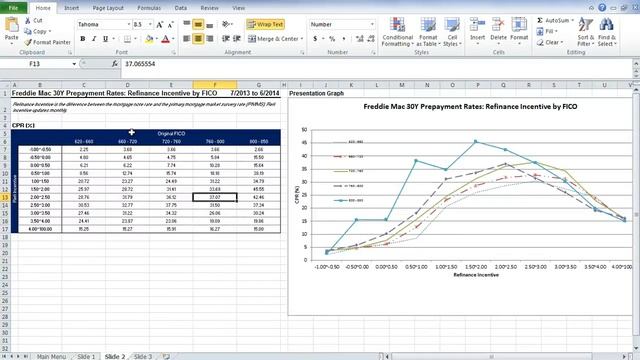Expand the AutoSum dropdown arrow
The width and height of the screenshot is (640, 360).
[x=572, y=20]
